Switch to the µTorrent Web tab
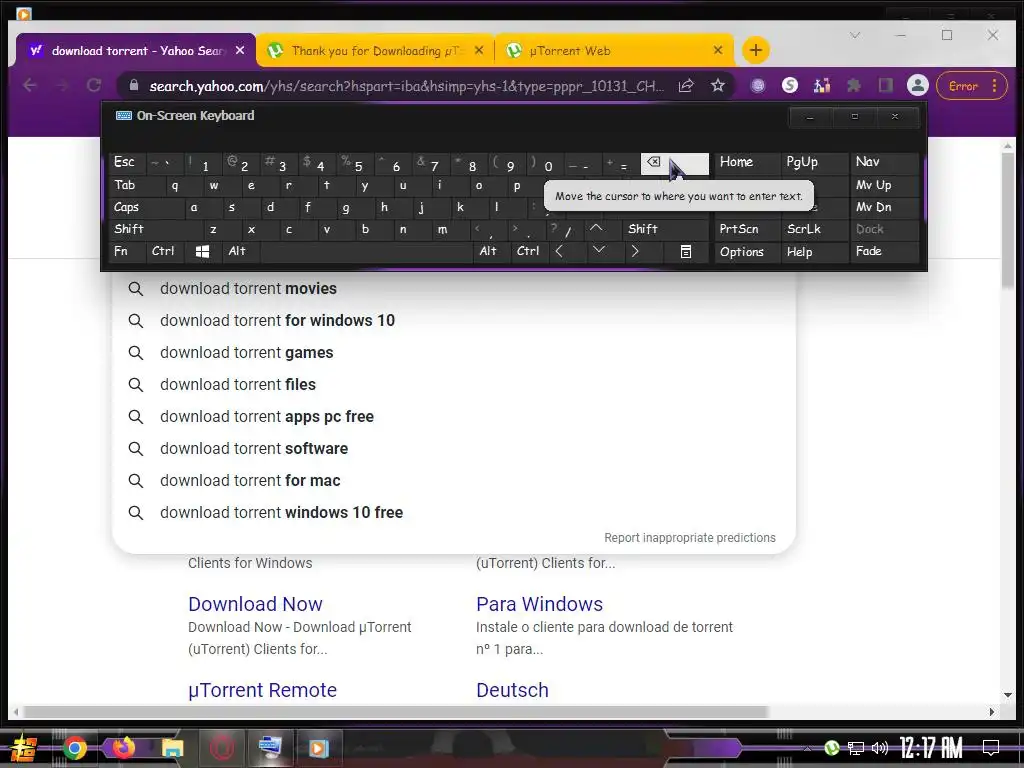The image size is (1024, 768). coord(615,50)
